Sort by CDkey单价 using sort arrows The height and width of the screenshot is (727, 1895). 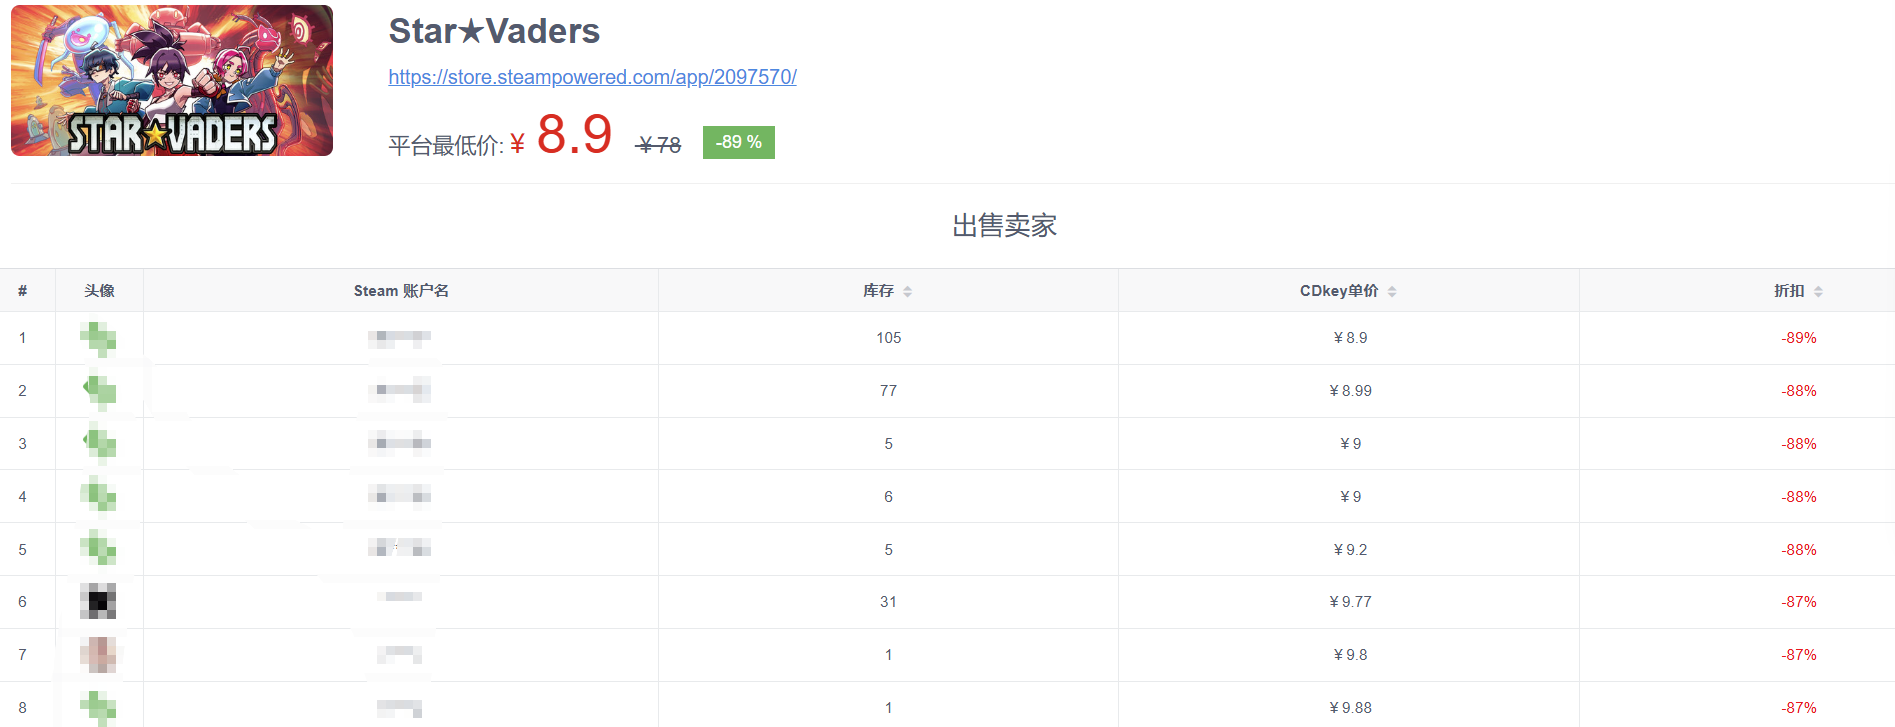(x=1392, y=291)
